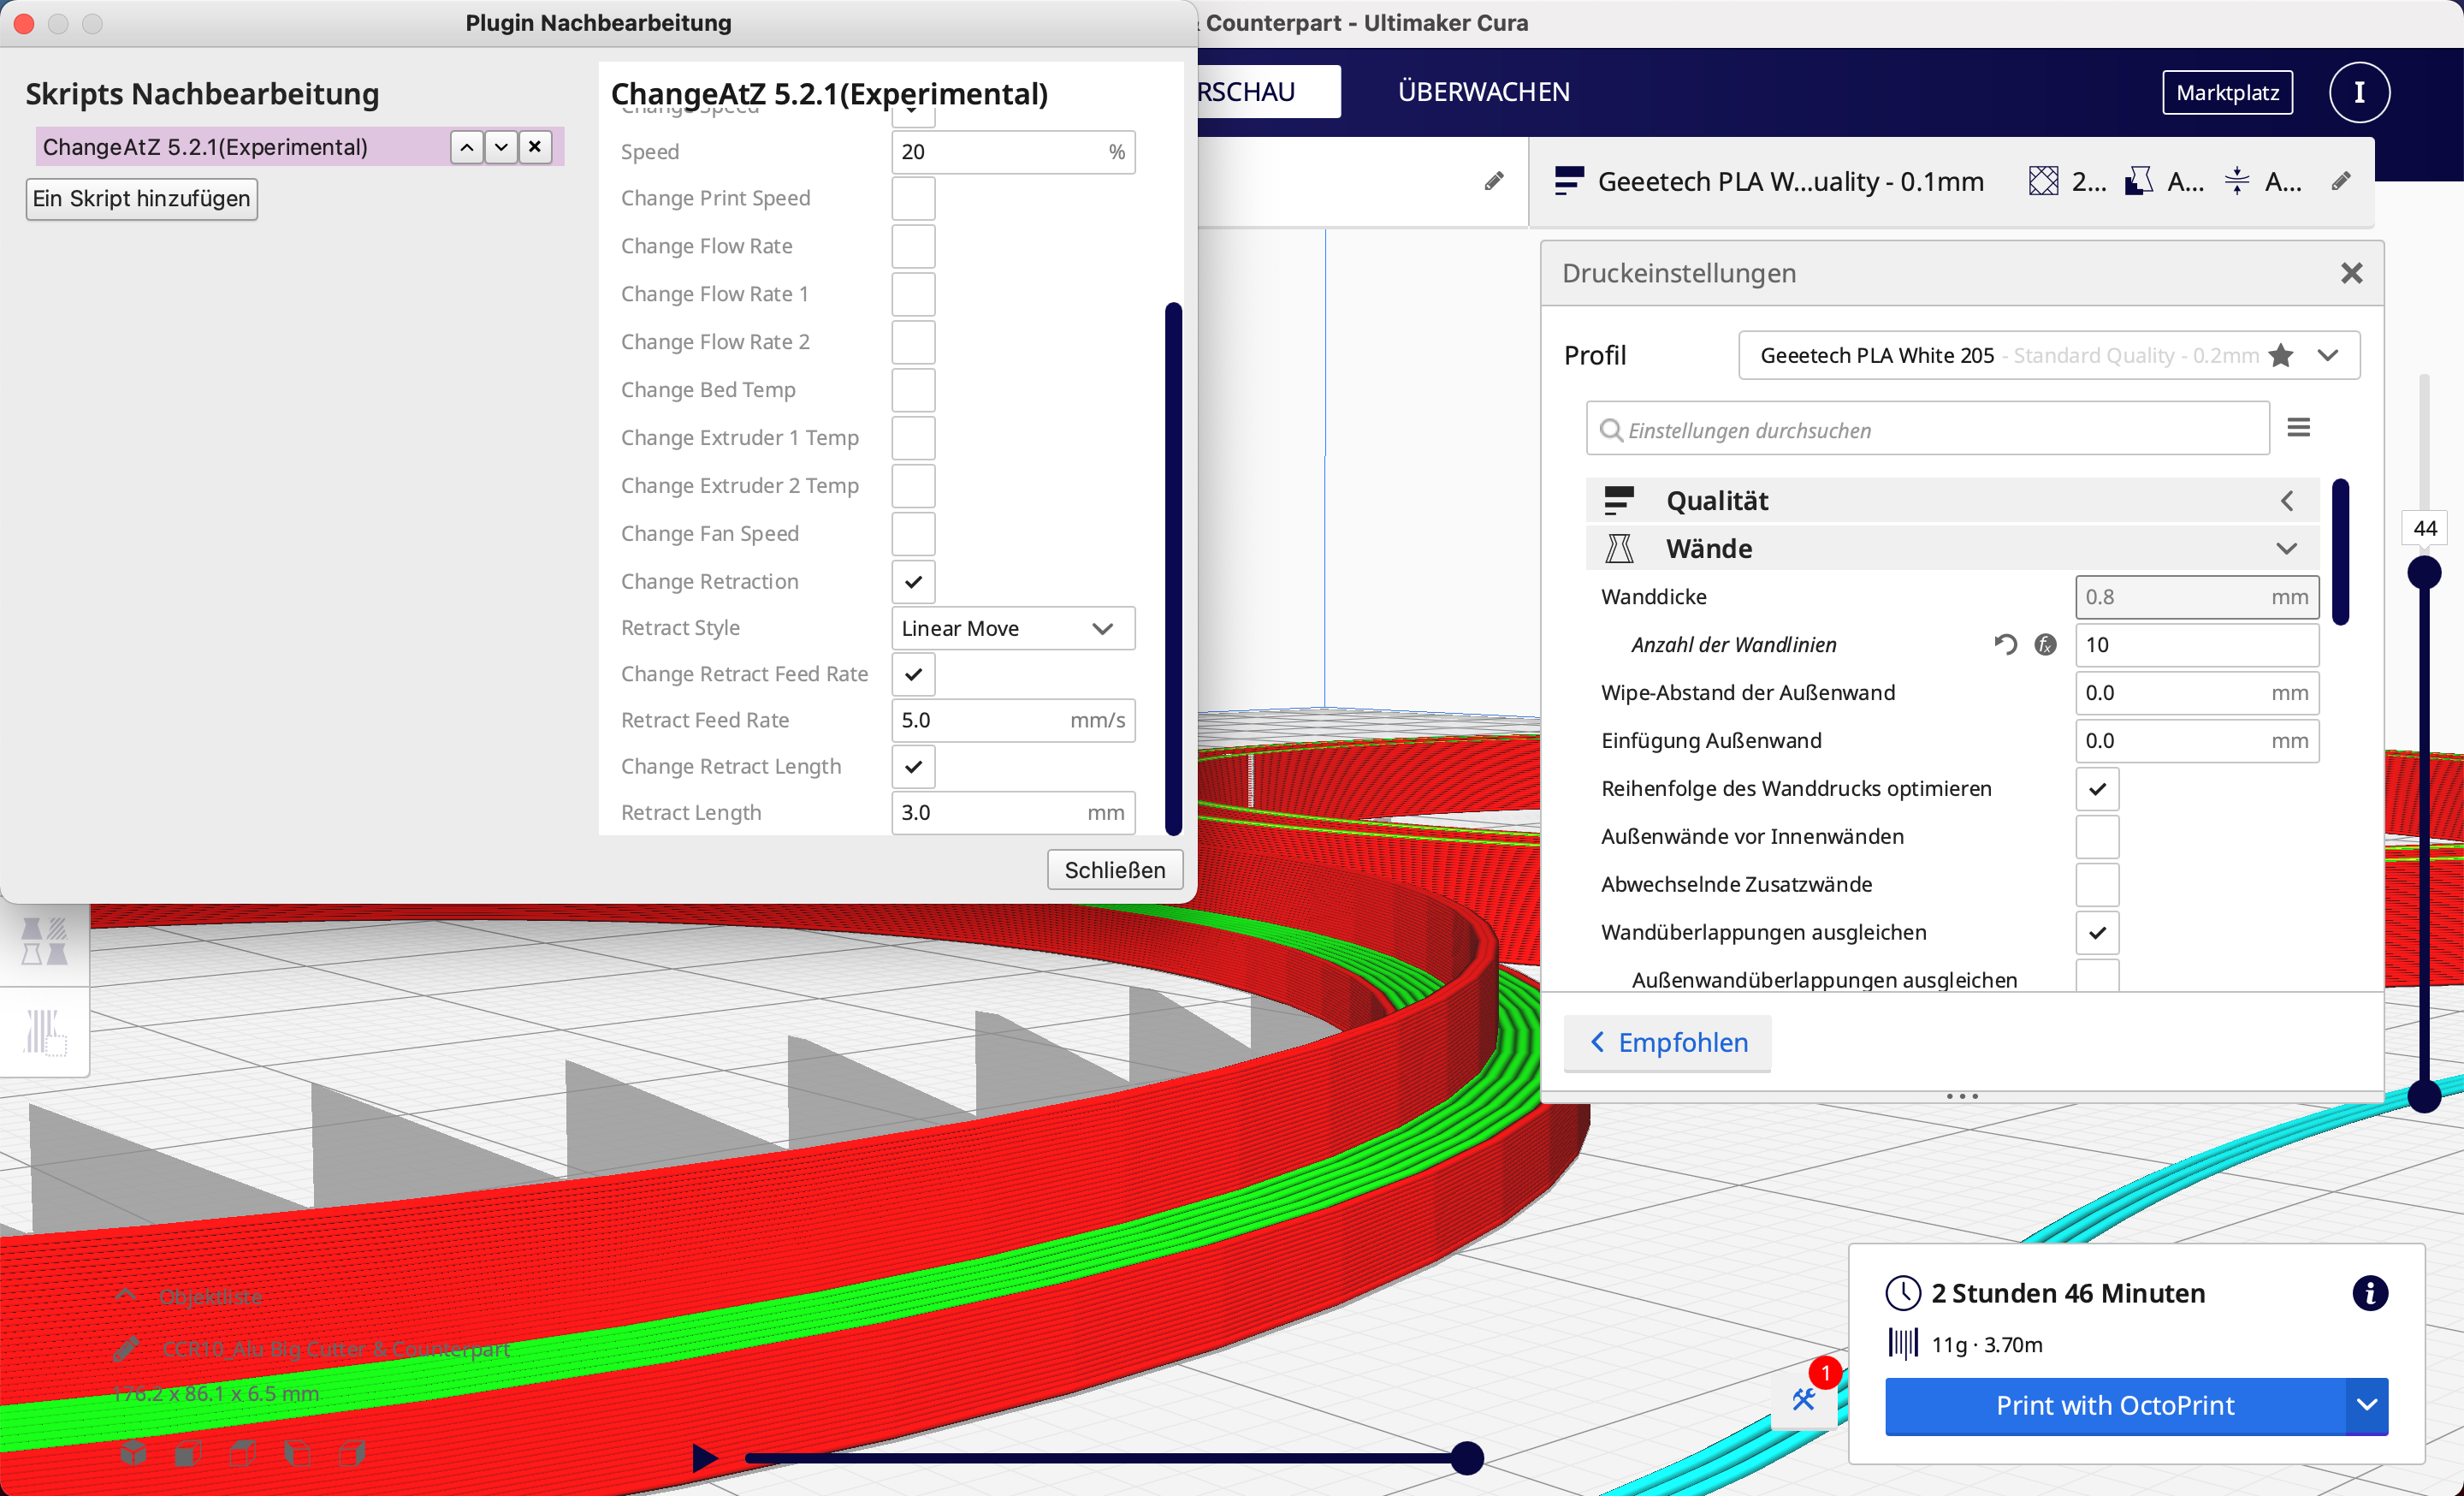This screenshot has height=1496, width=2464.
Task: Enable the Change Fan Speed checkbox
Action: pyautogui.click(x=913, y=534)
